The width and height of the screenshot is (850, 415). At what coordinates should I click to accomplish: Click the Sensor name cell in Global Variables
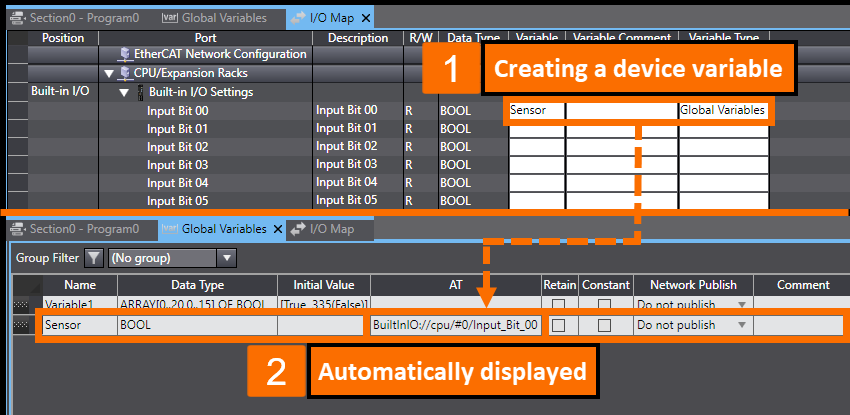pos(80,325)
